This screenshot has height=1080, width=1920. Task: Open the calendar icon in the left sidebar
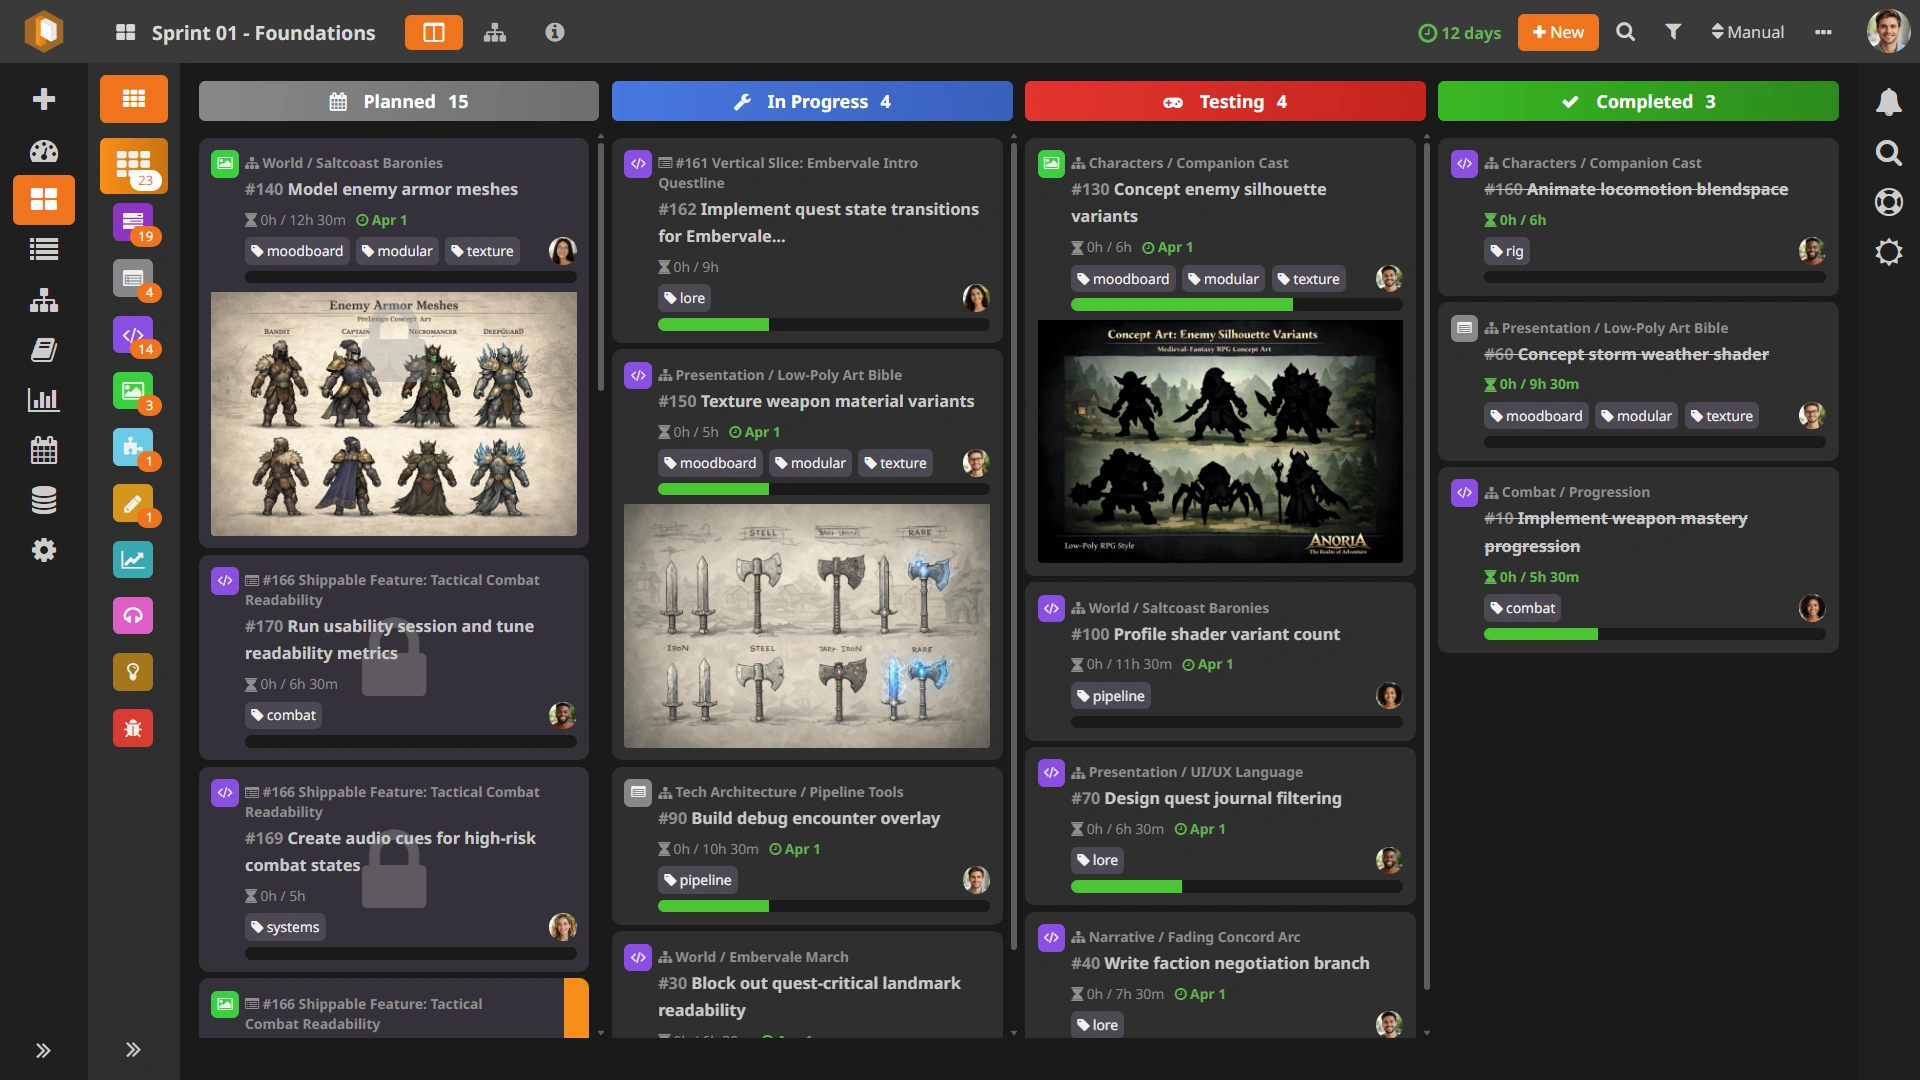pyautogui.click(x=44, y=450)
